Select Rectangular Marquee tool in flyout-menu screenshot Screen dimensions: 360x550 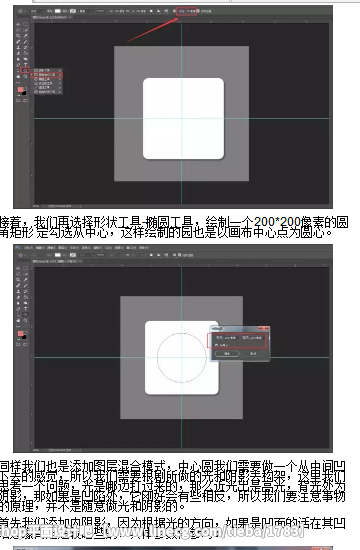(26, 24)
